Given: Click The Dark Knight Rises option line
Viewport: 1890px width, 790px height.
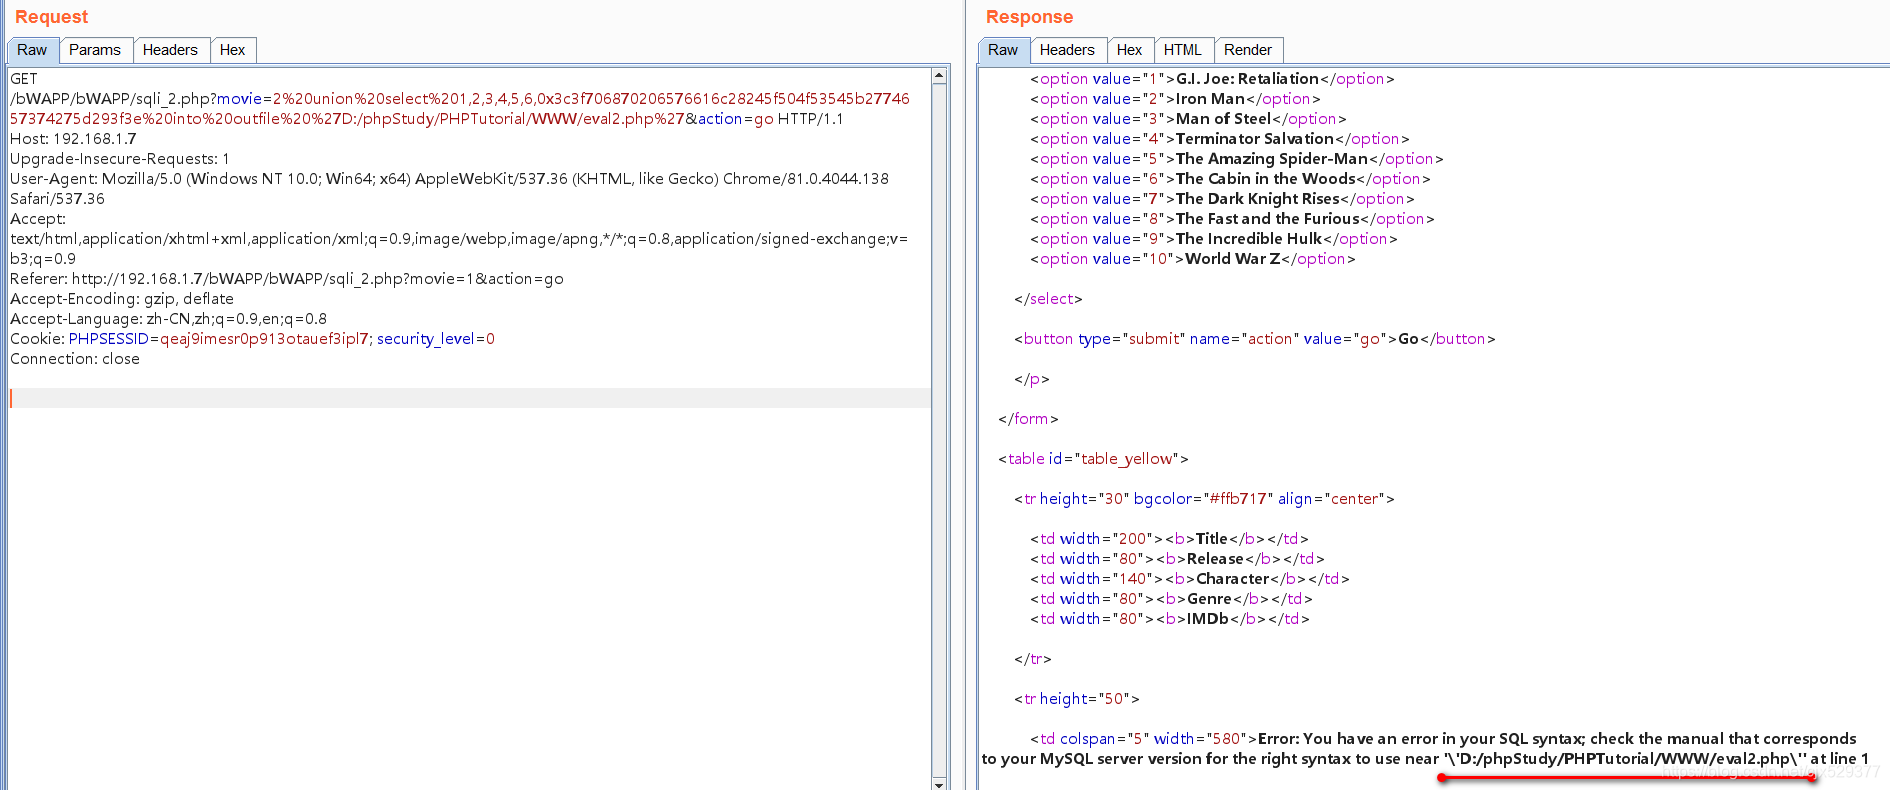Looking at the screenshot, I should [1222, 199].
